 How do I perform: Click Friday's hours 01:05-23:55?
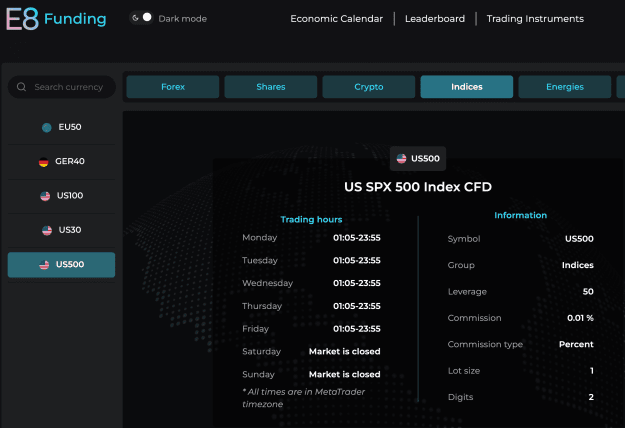pos(357,329)
